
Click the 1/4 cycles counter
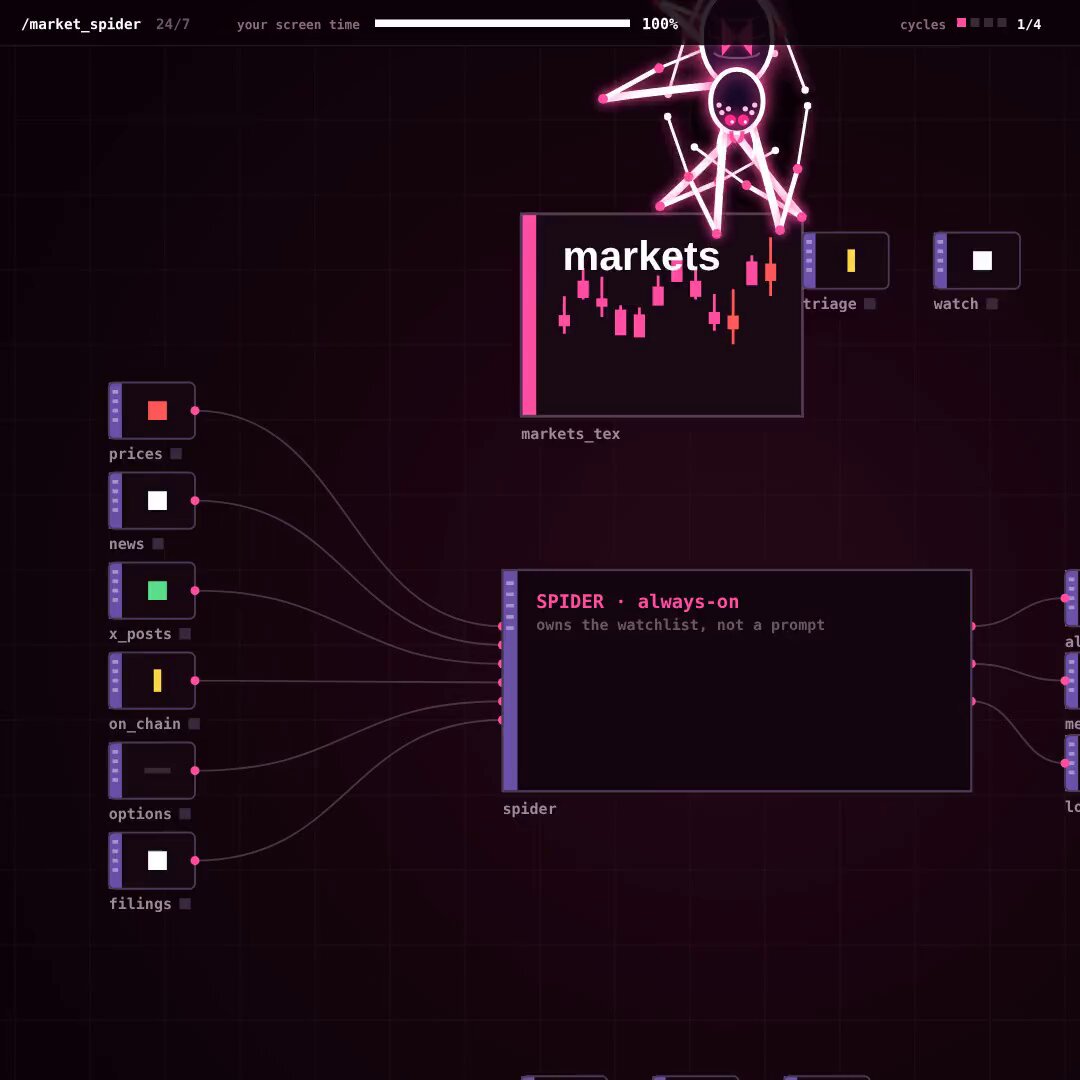click(1029, 24)
